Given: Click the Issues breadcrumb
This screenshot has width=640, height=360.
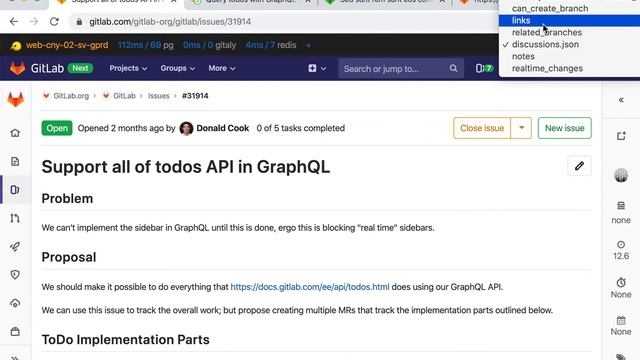Looking at the screenshot, I should [x=158, y=96].
